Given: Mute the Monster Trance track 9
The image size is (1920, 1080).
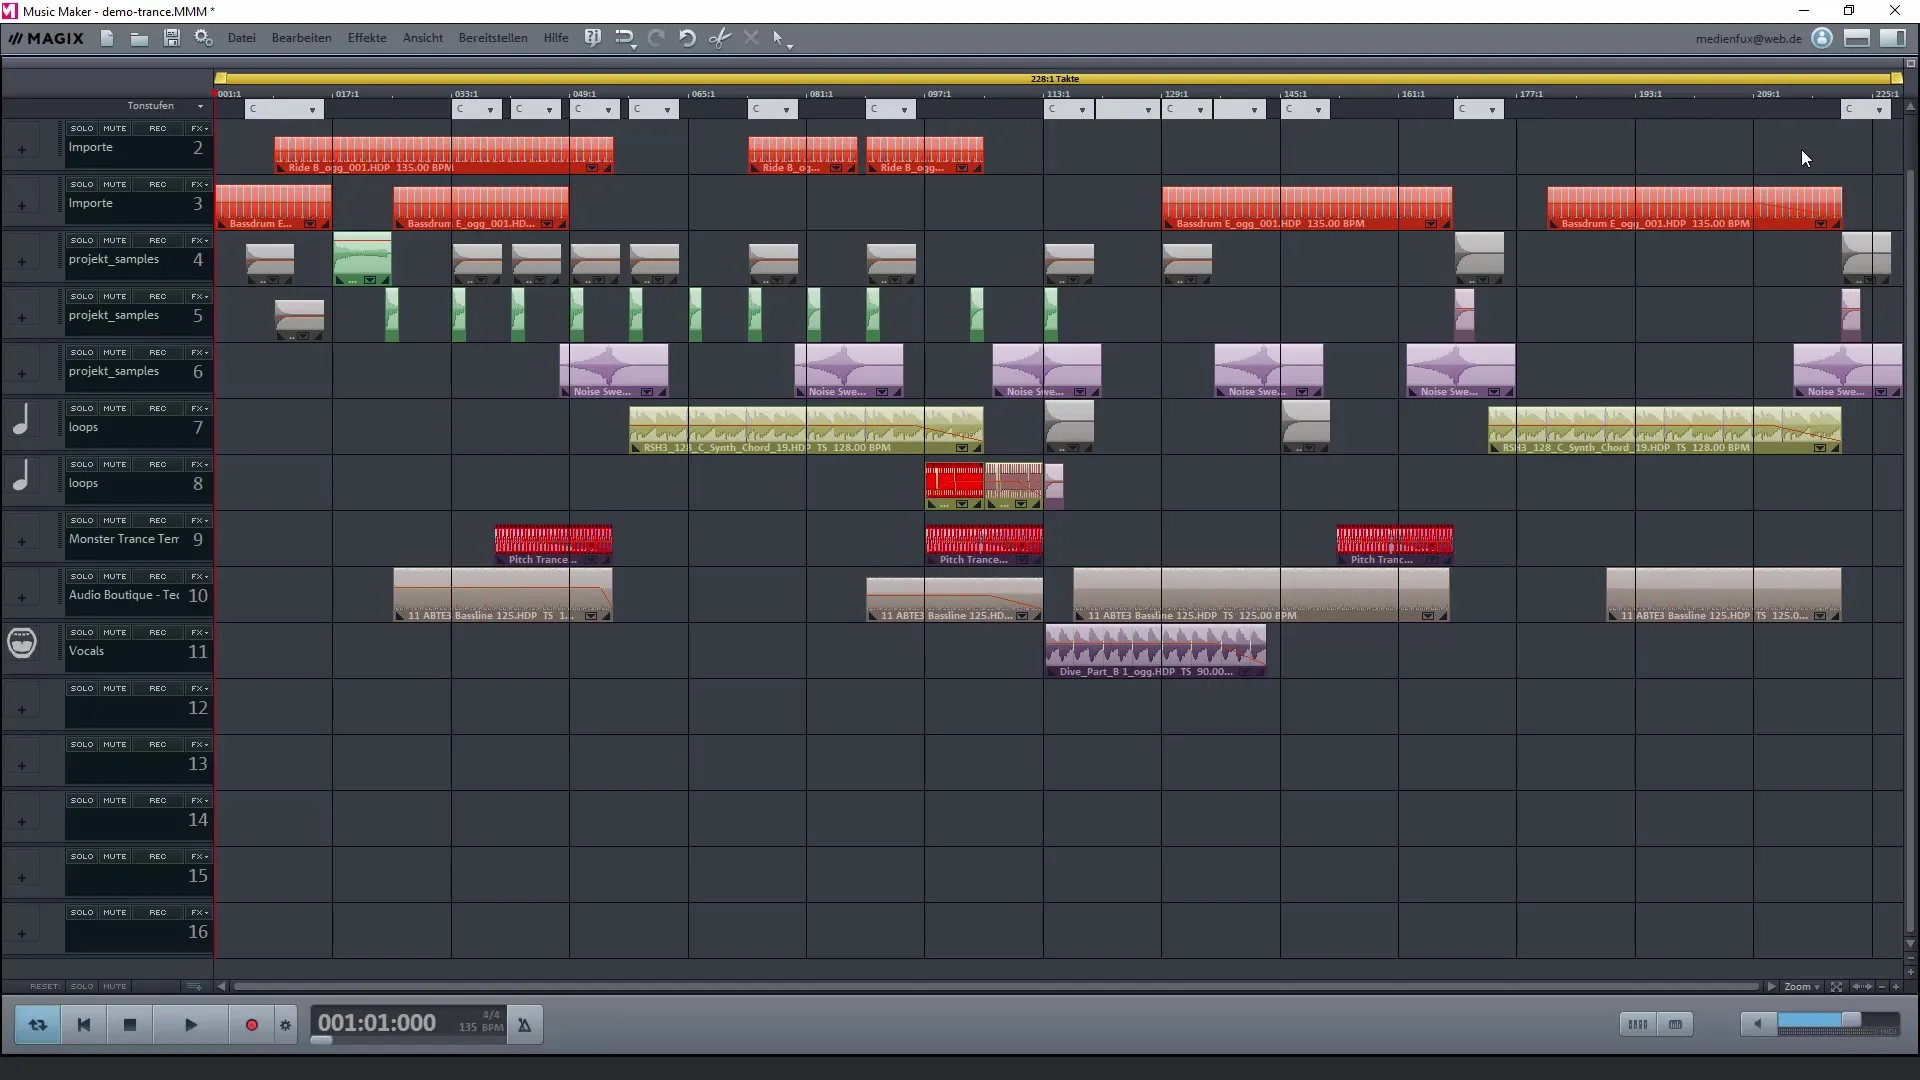Looking at the screenshot, I should click(x=115, y=520).
